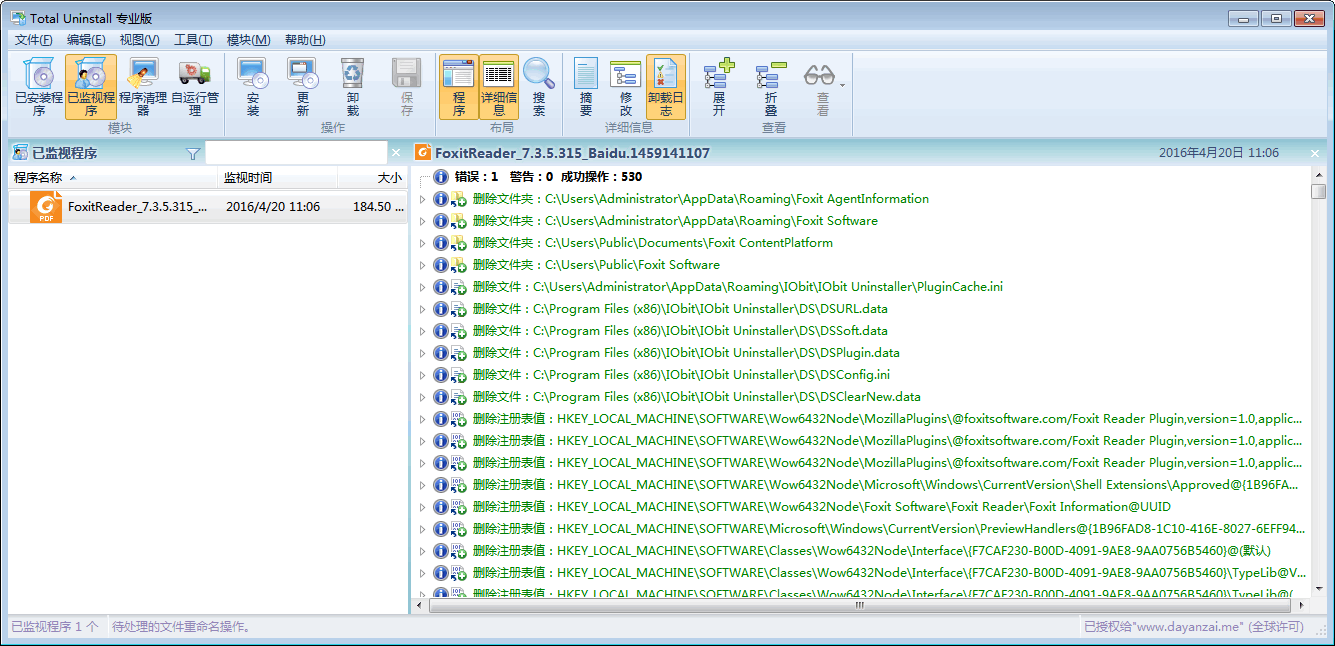Click the 卸载 recycle bin icon
Viewport: 1335px width, 646px height.
353,87
